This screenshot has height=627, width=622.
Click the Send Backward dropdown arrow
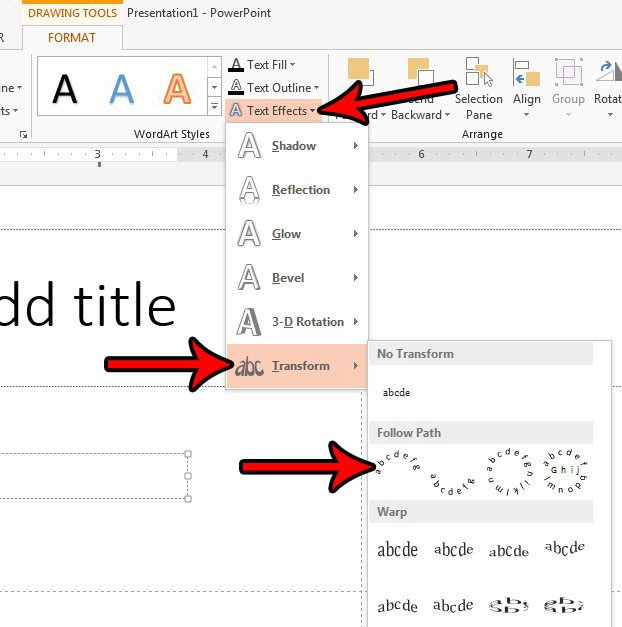[x=448, y=115]
